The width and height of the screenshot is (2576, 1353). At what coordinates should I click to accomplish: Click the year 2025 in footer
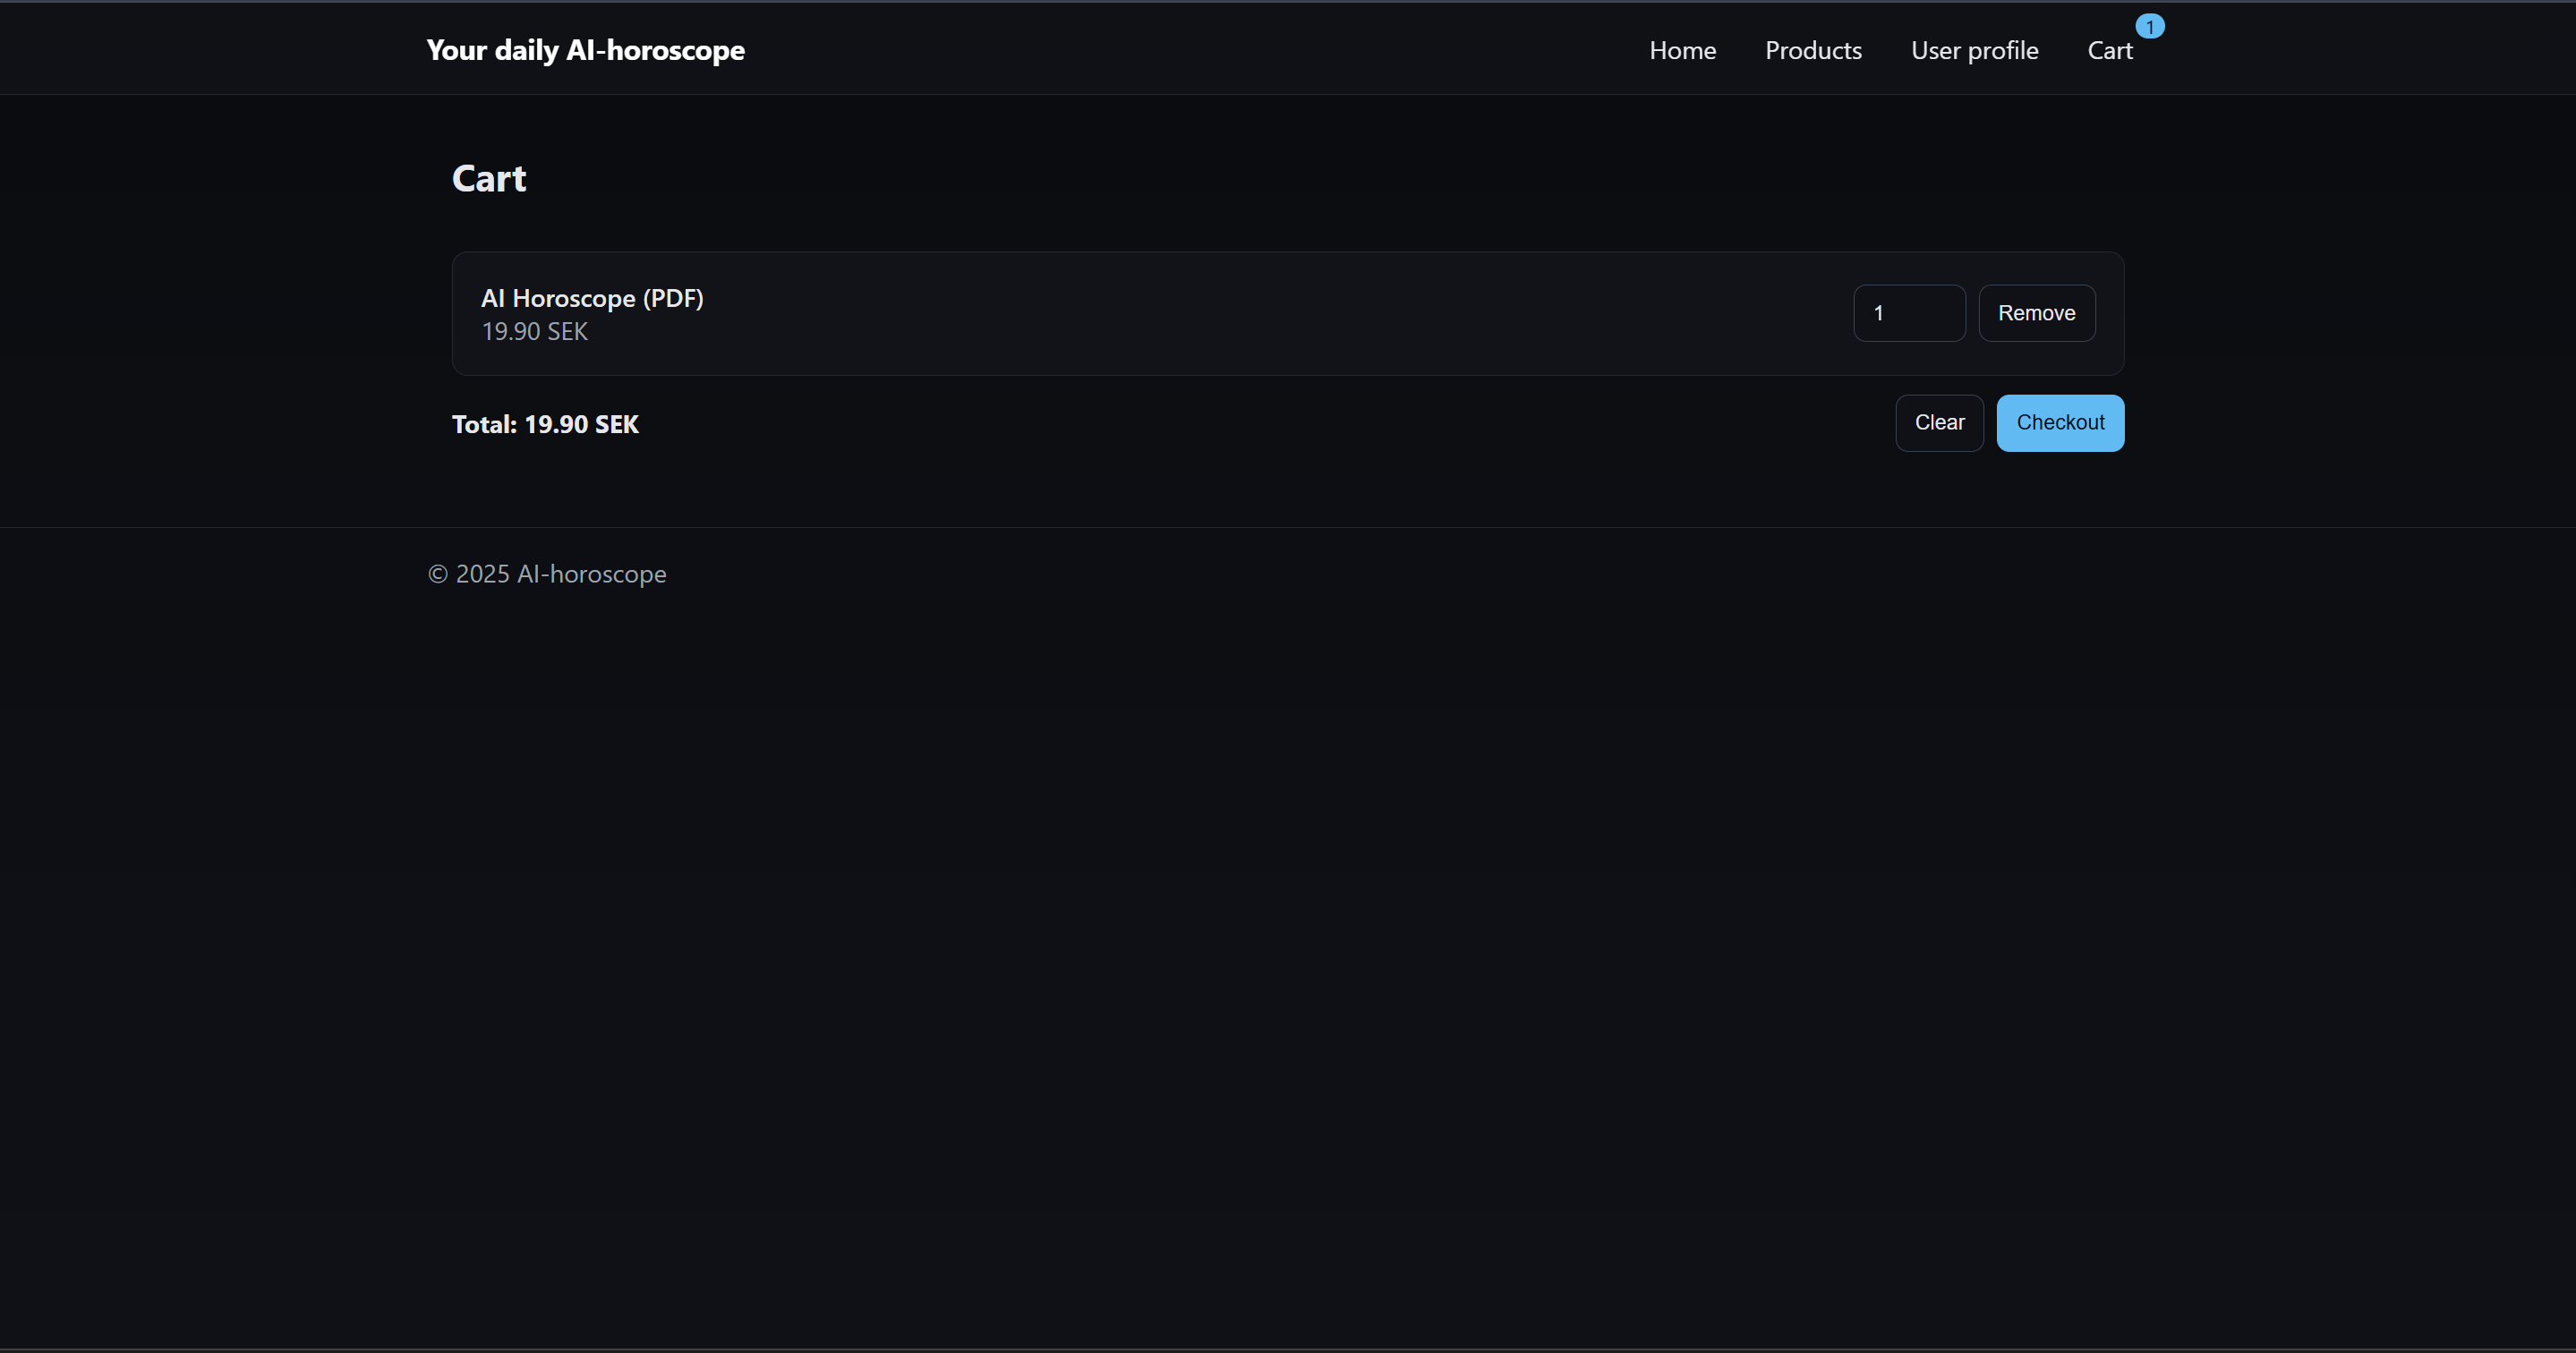[x=482, y=574]
